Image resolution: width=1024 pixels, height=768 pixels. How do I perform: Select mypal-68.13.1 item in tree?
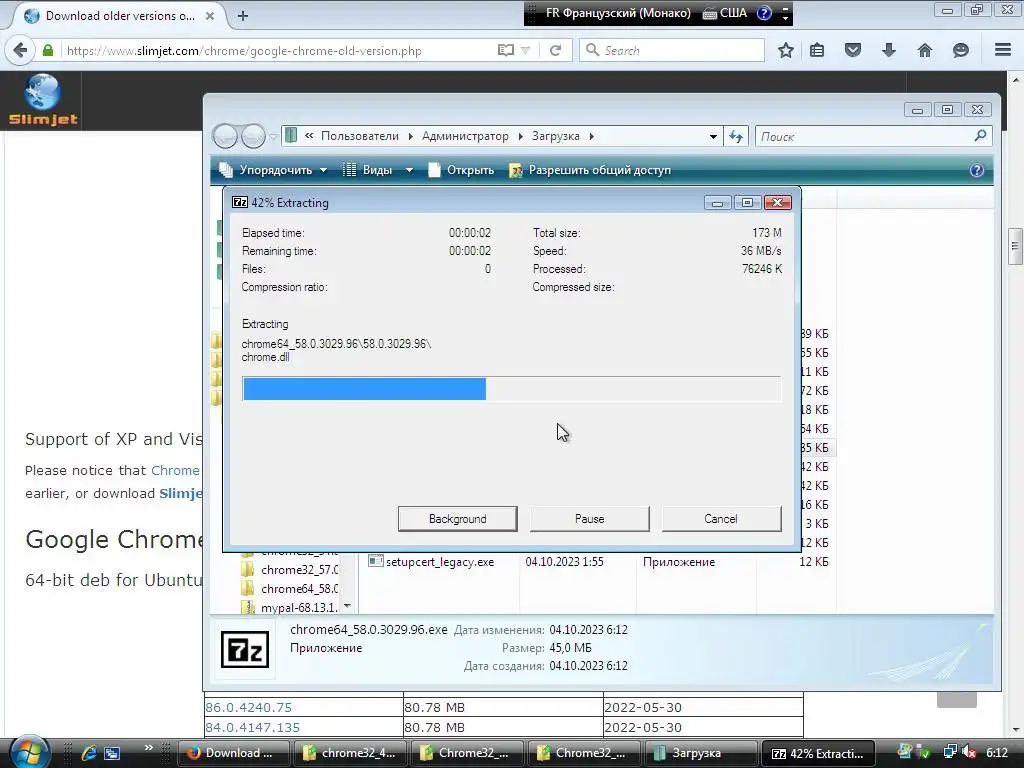[290, 607]
